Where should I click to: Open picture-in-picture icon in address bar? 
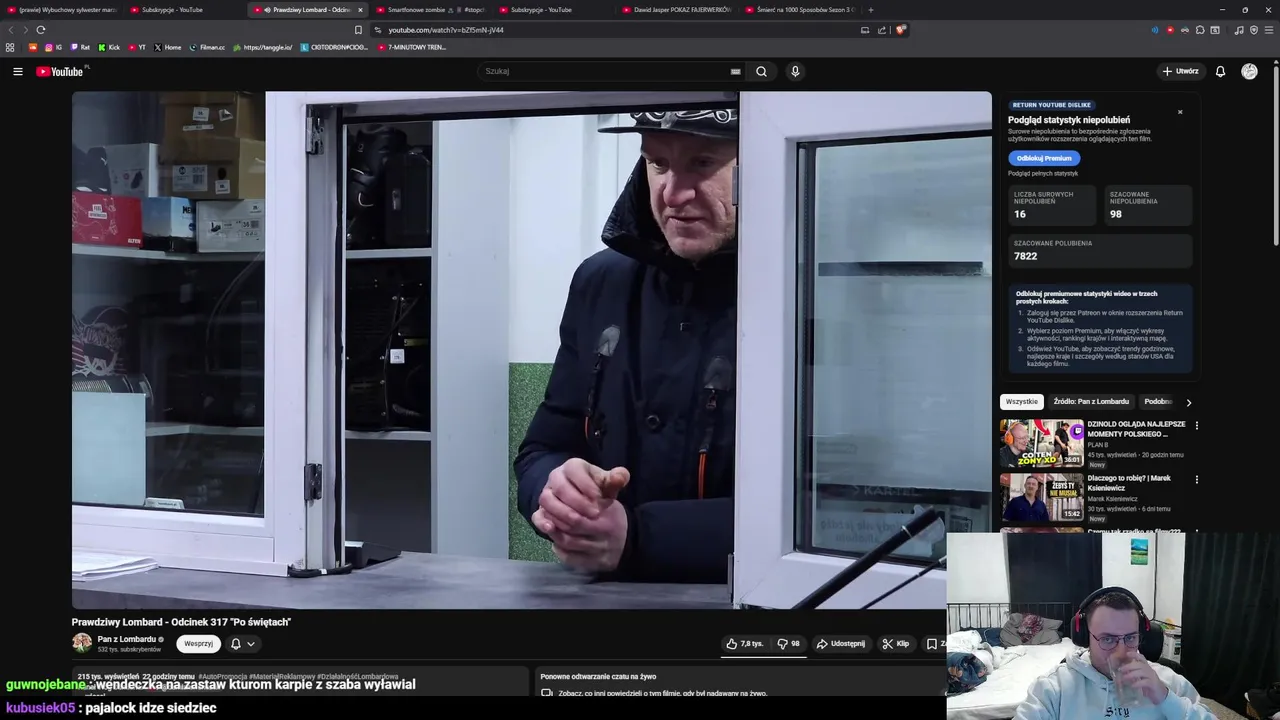tap(865, 30)
